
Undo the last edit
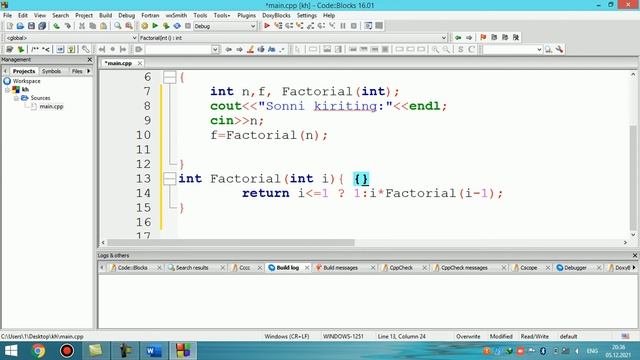[x=56, y=26]
